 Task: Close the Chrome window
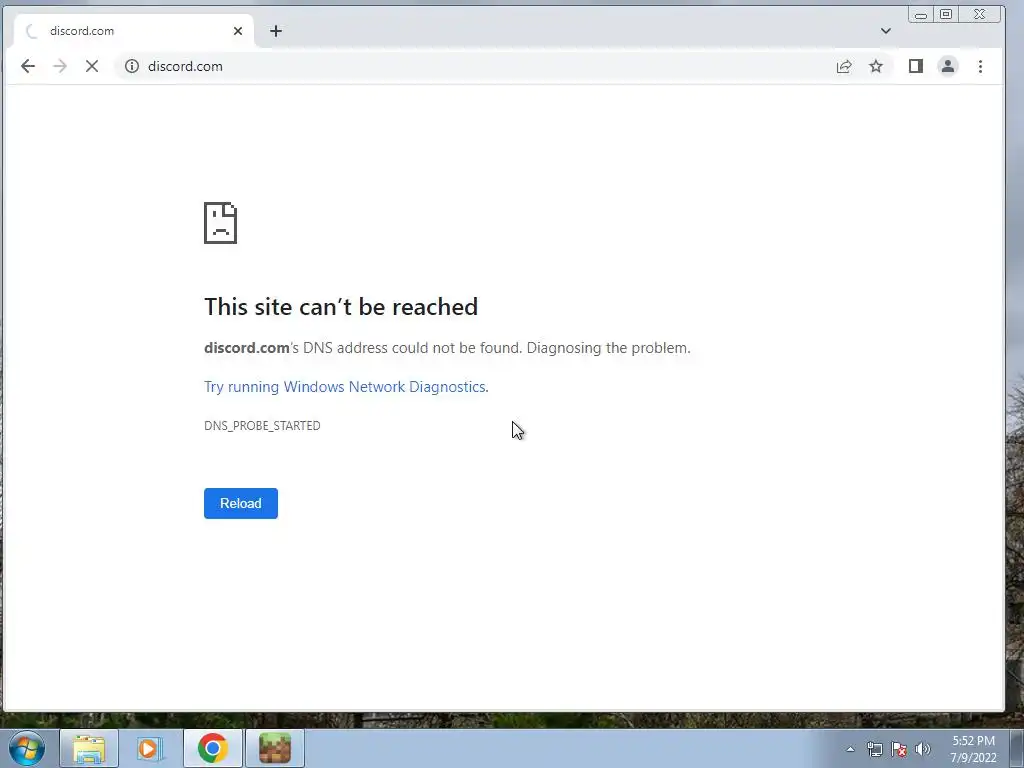(980, 14)
